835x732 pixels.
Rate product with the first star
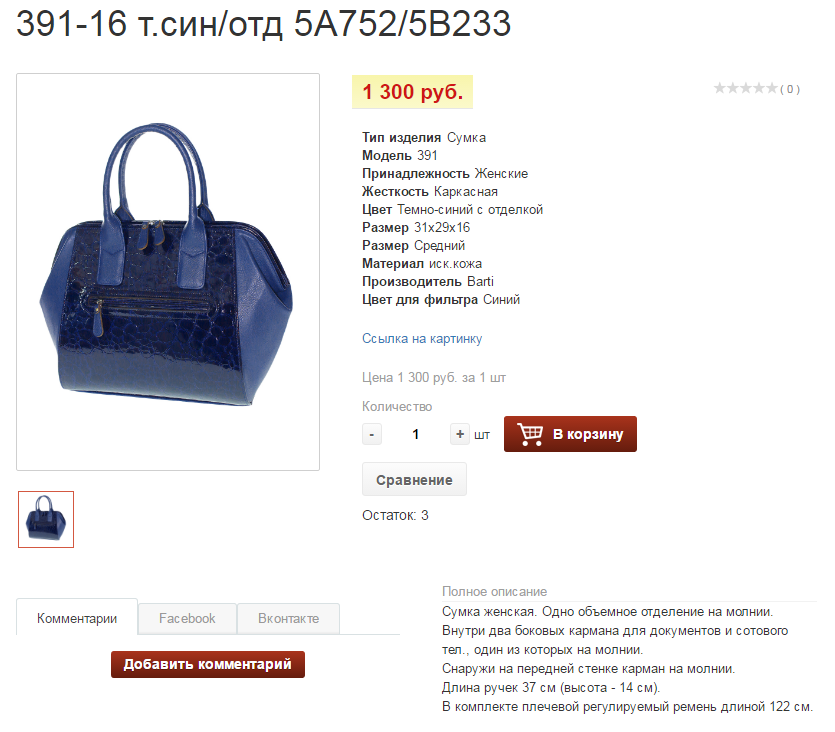pos(720,88)
